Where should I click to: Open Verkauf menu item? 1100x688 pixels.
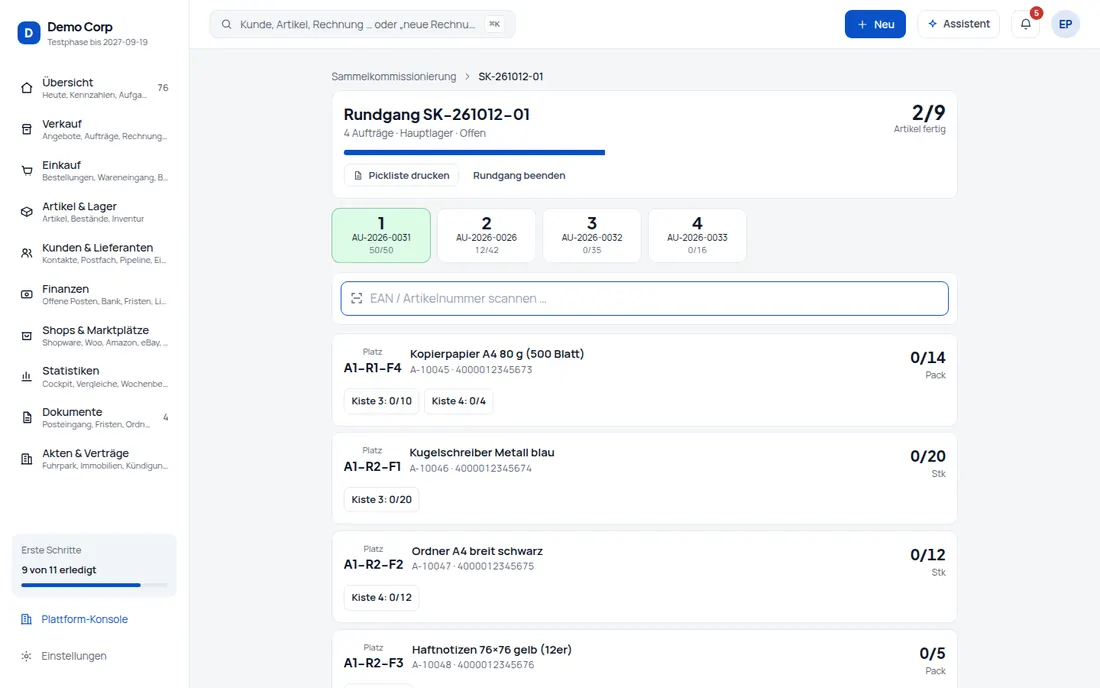(94, 129)
